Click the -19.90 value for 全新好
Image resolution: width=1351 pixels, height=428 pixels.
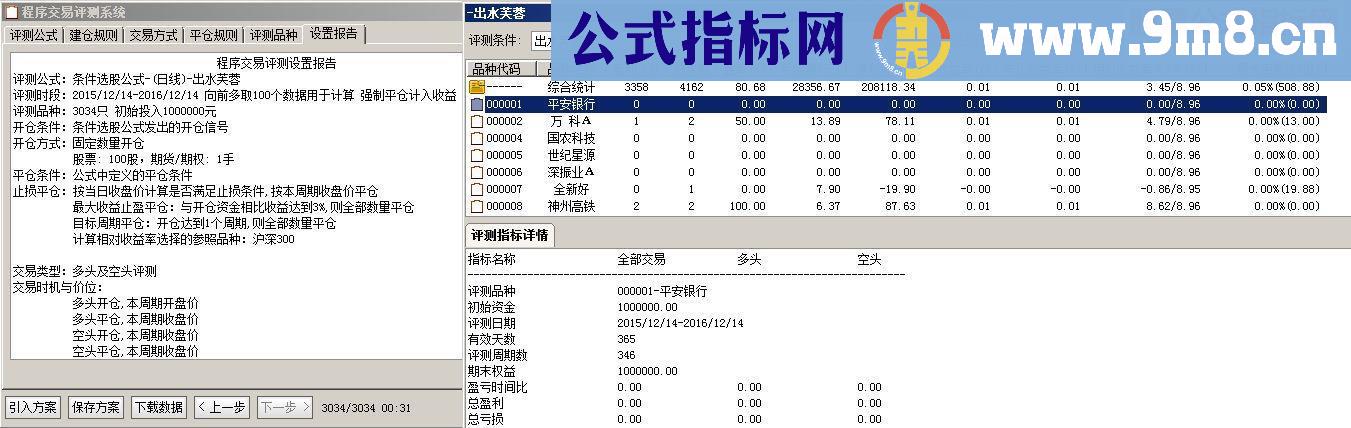pos(898,189)
